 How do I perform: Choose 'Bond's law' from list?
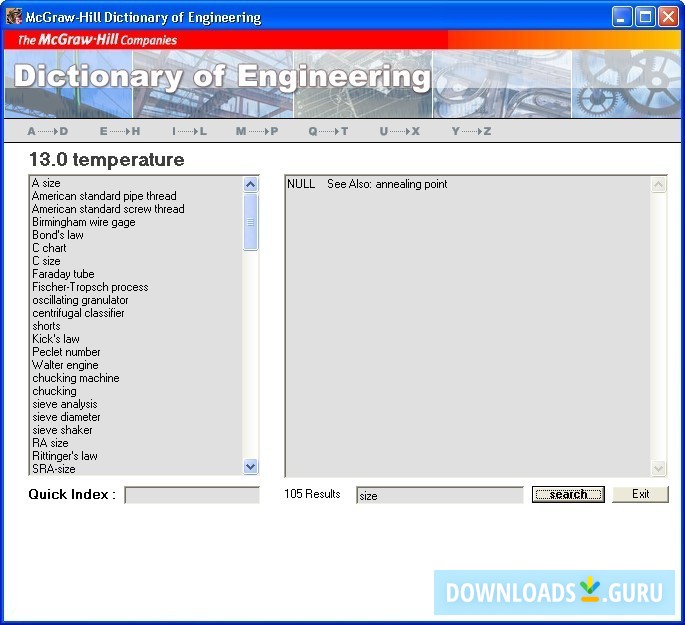(58, 235)
